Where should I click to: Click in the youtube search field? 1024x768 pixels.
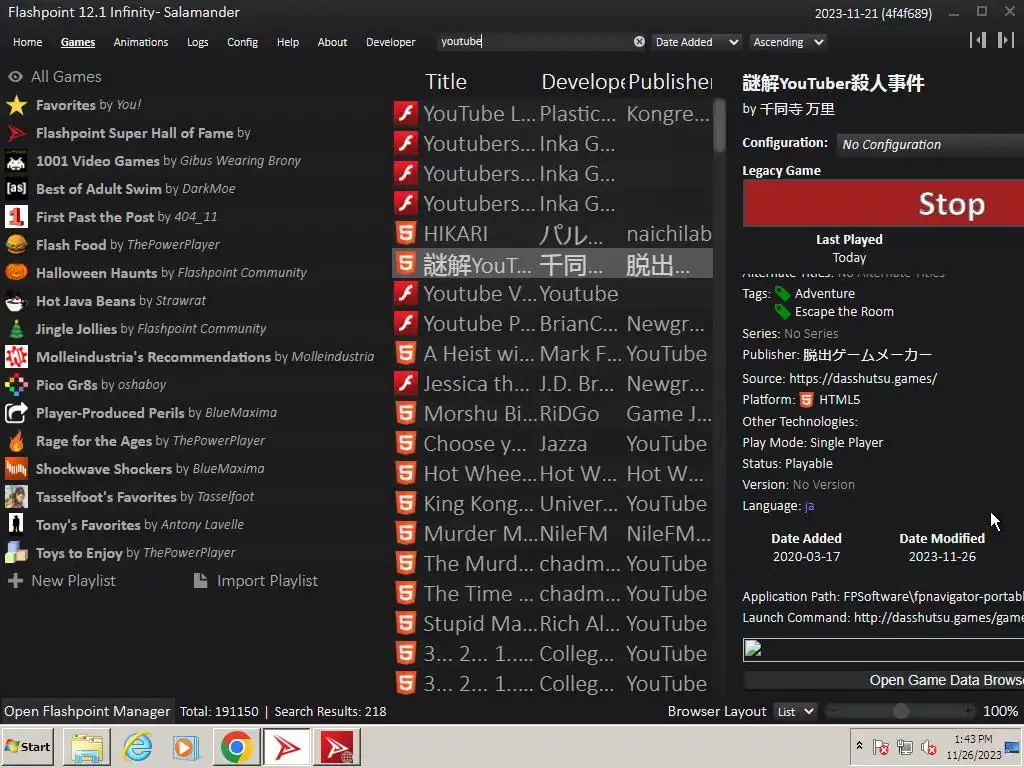click(x=534, y=41)
